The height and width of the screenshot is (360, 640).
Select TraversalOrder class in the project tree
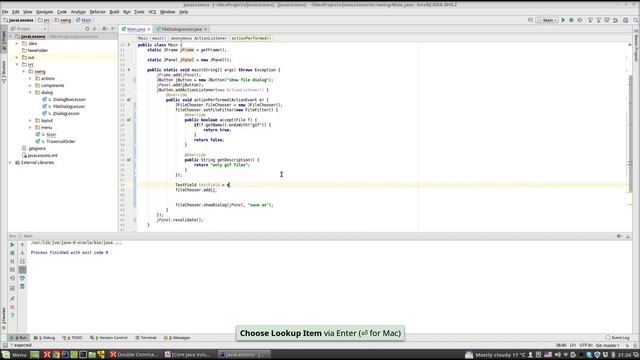click(x=60, y=142)
